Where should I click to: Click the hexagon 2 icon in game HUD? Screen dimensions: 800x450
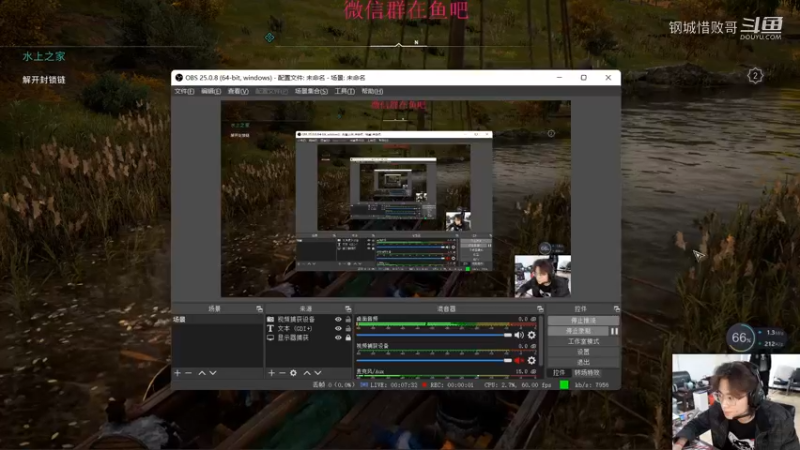(x=755, y=76)
